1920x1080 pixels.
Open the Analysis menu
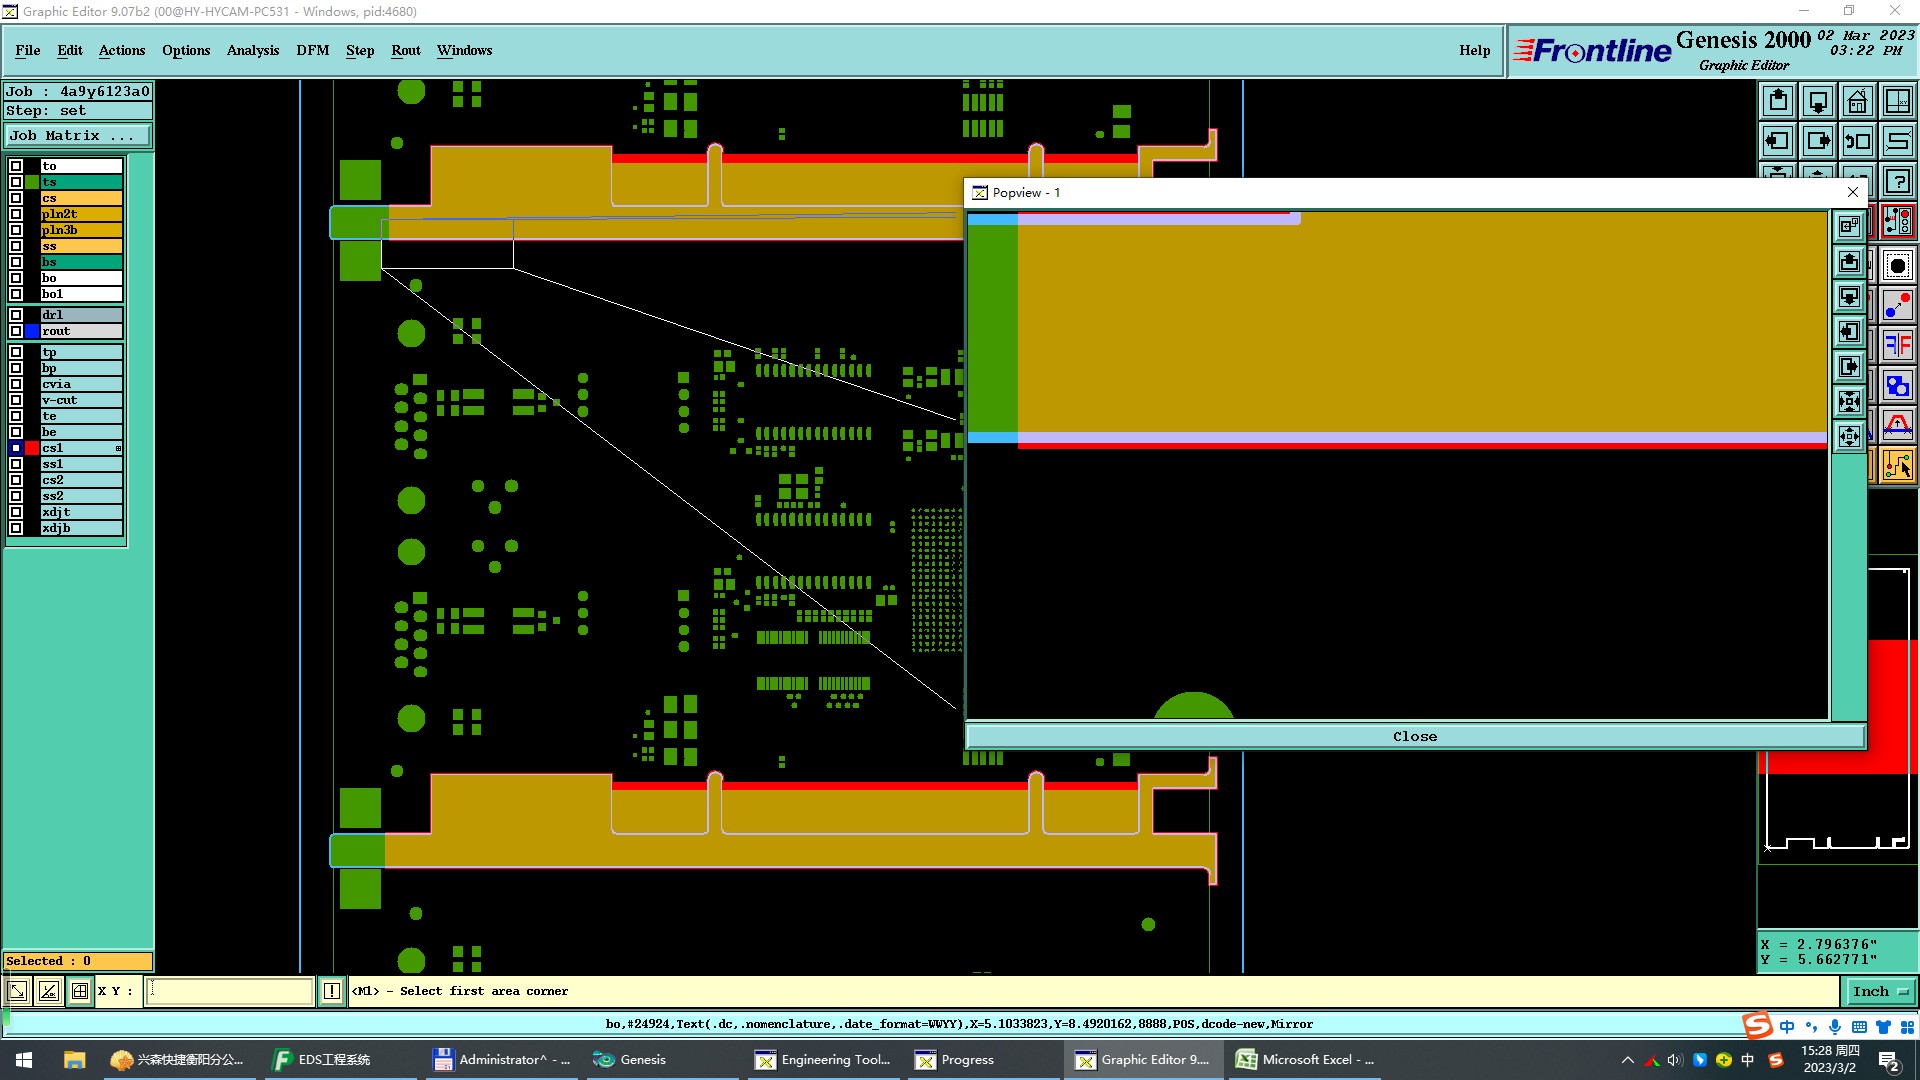coord(252,50)
